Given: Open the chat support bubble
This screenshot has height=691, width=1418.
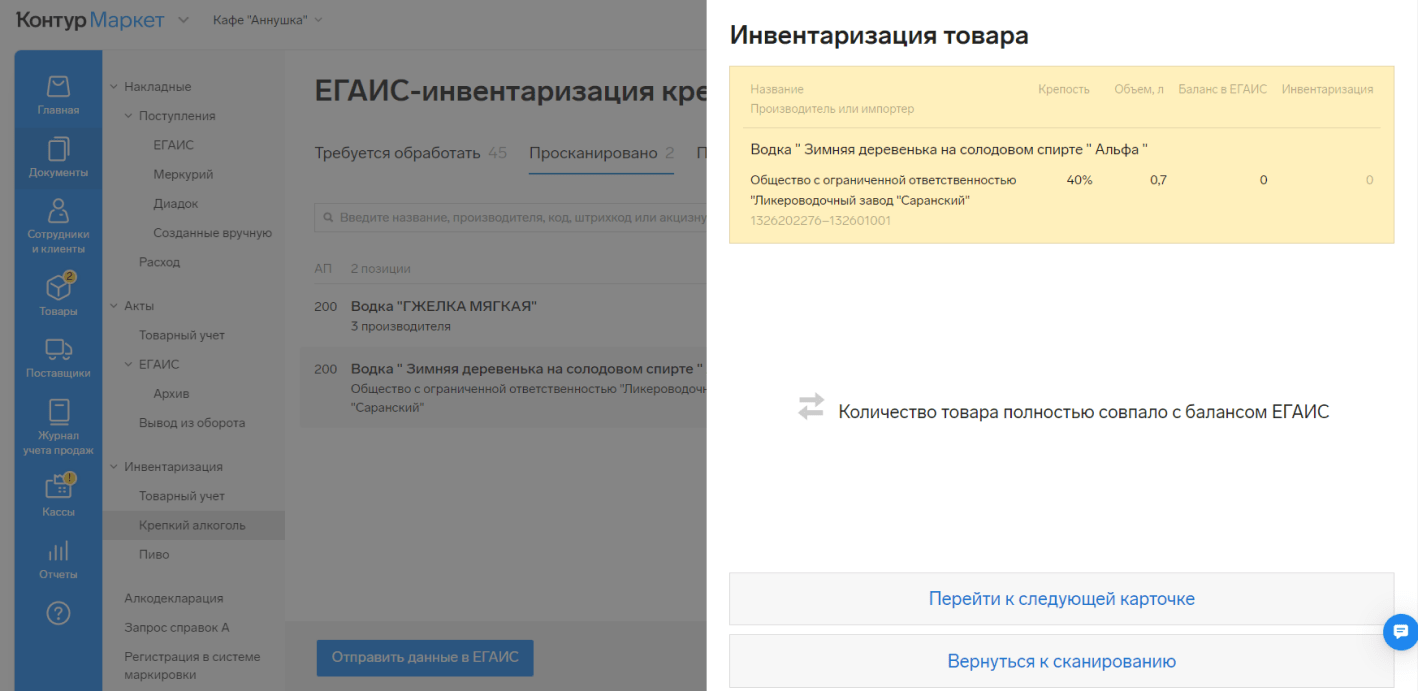Looking at the screenshot, I should pyautogui.click(x=1400, y=631).
